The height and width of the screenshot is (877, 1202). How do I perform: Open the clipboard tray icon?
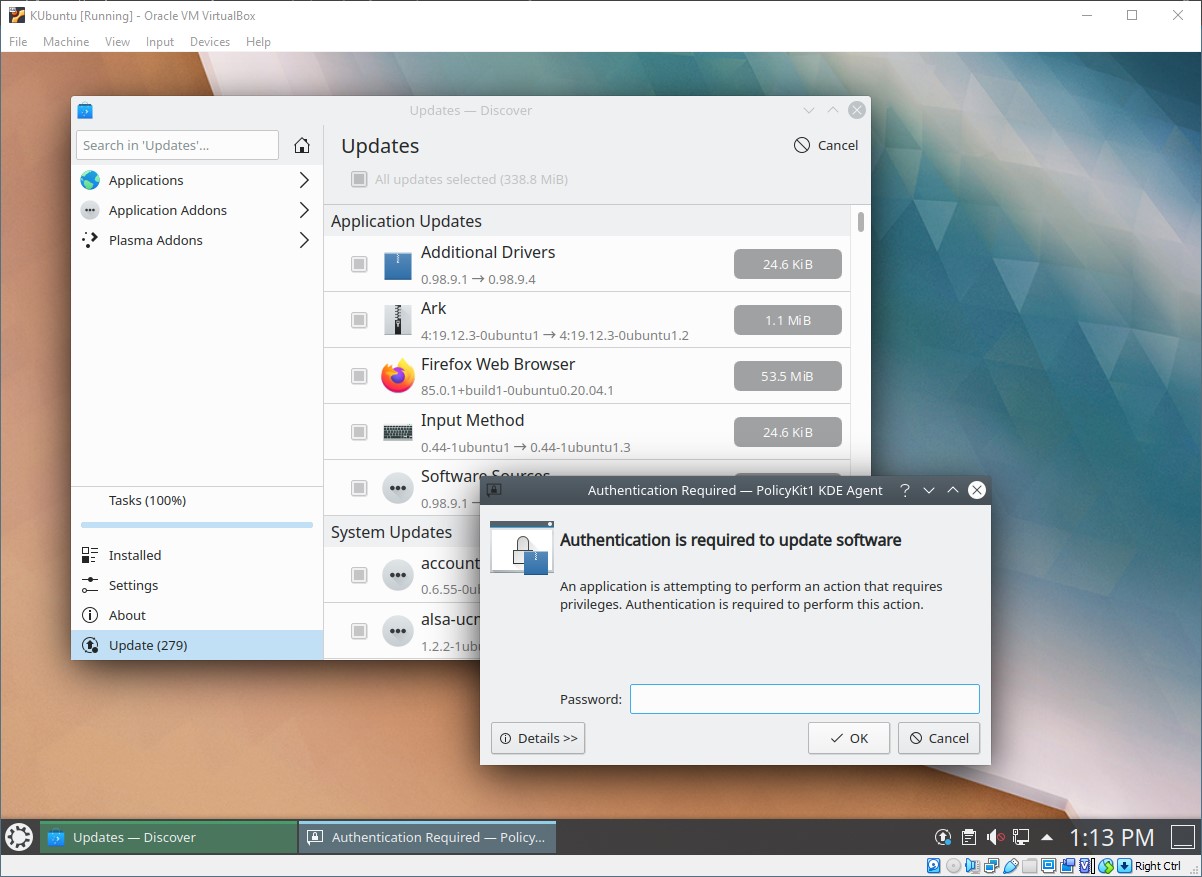pos(968,837)
